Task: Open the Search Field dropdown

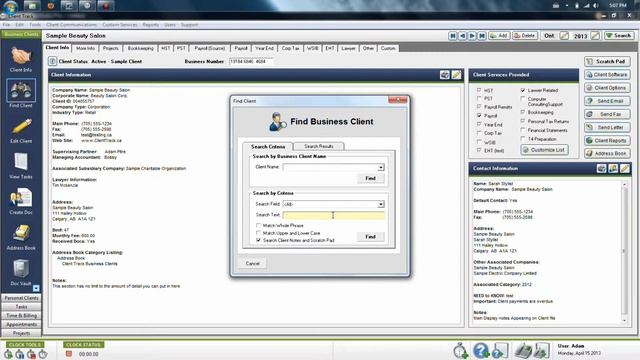Action: (380, 204)
